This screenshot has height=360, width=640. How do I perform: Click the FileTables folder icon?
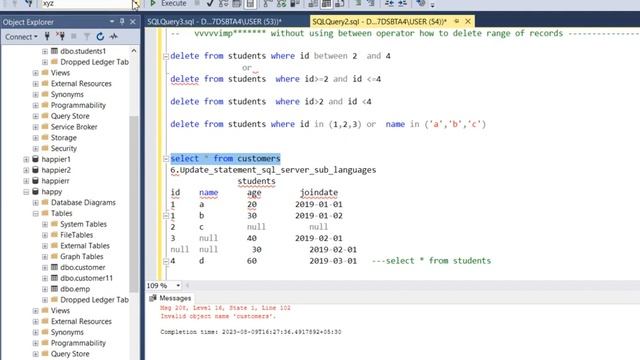click(54, 235)
